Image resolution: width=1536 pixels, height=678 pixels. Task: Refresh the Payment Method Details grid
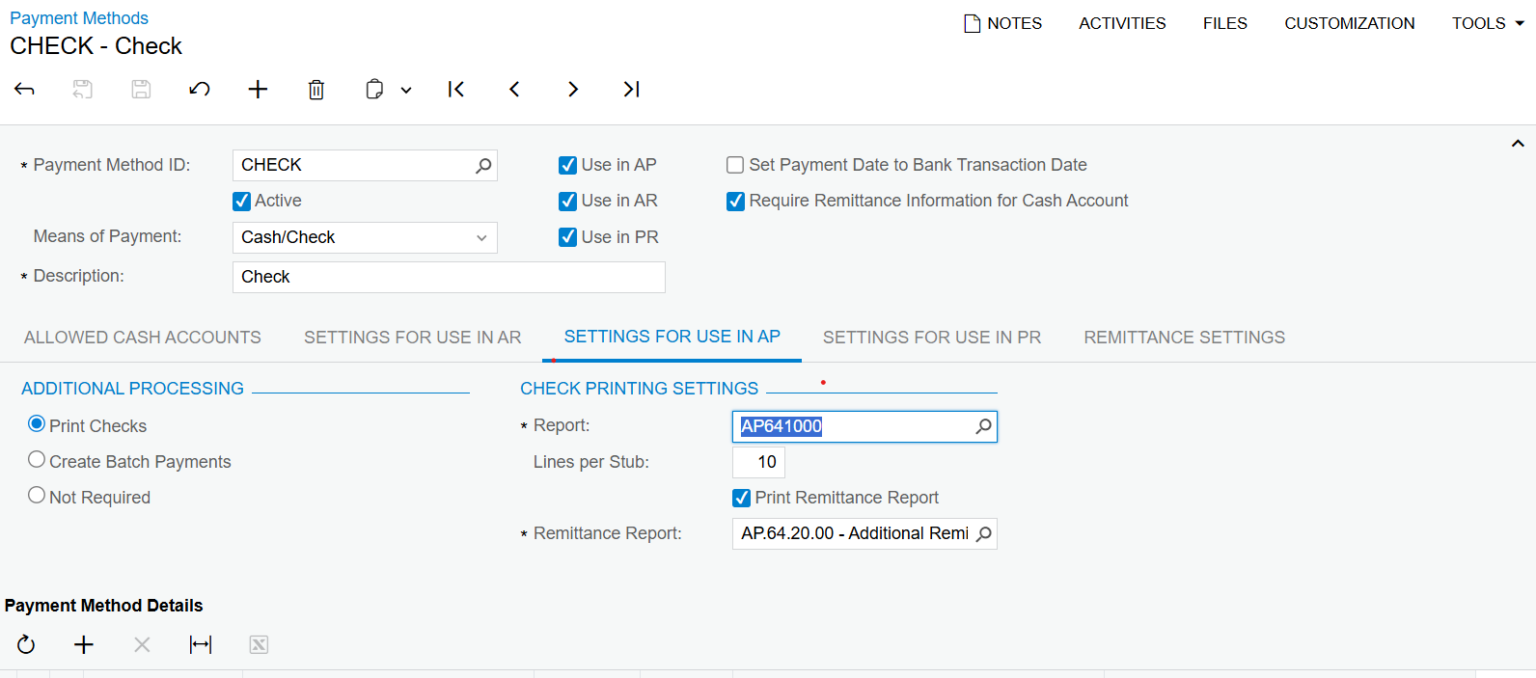tap(26, 644)
